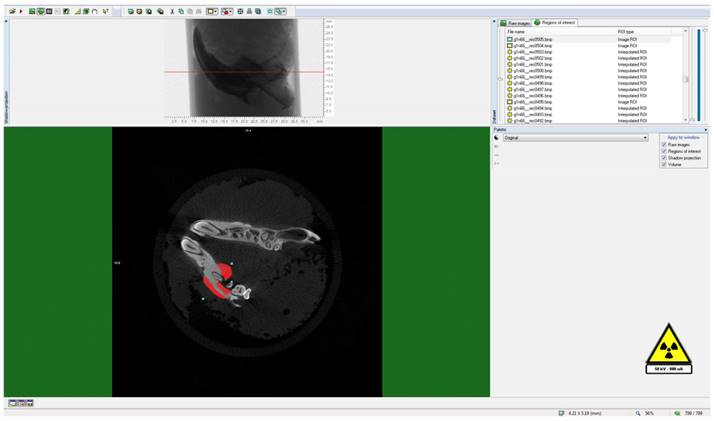
Task: Click the arch-shaped measure tool icon
Action: (94, 11)
